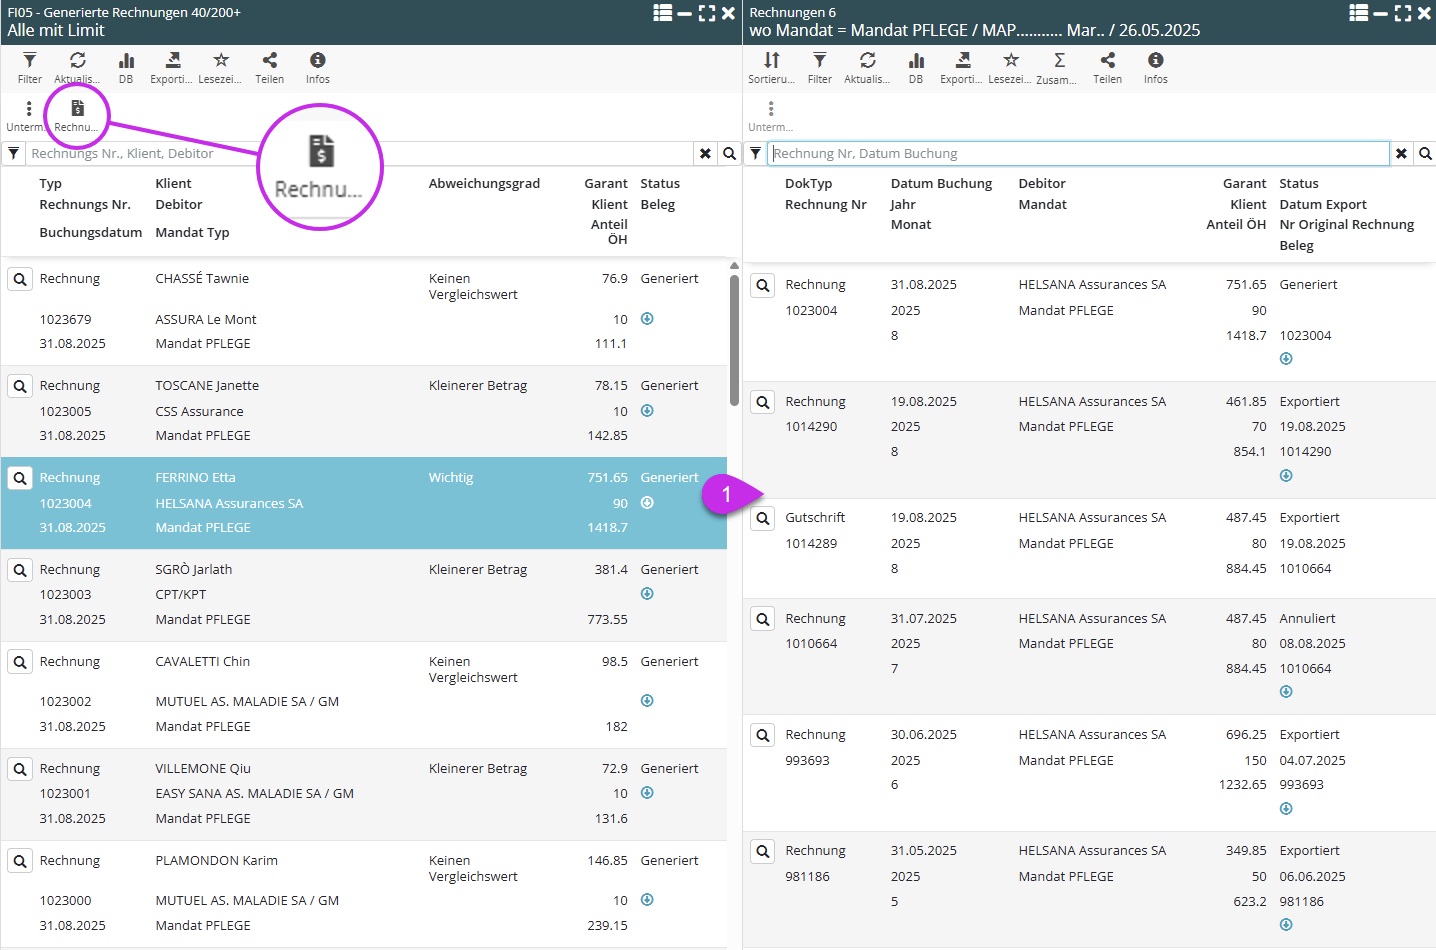Download Beleg for invoice 1023679
1436x950 pixels.
pyautogui.click(x=647, y=319)
